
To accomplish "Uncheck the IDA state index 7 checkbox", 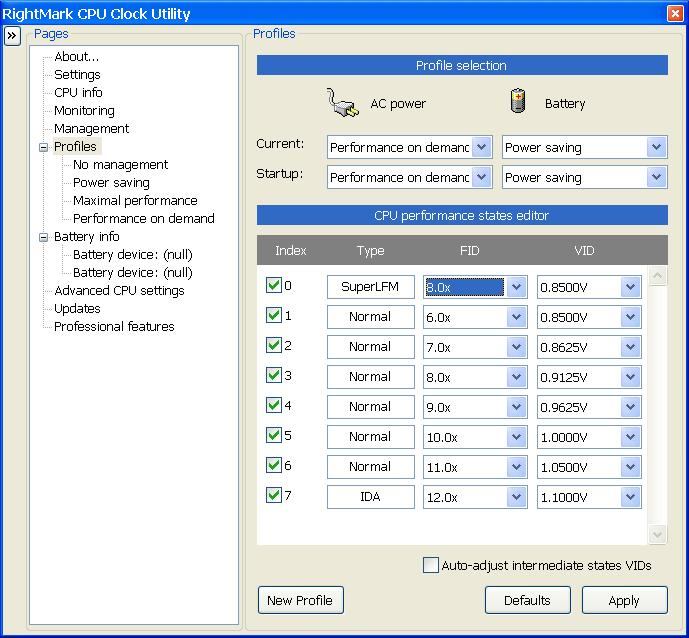I will [273, 495].
